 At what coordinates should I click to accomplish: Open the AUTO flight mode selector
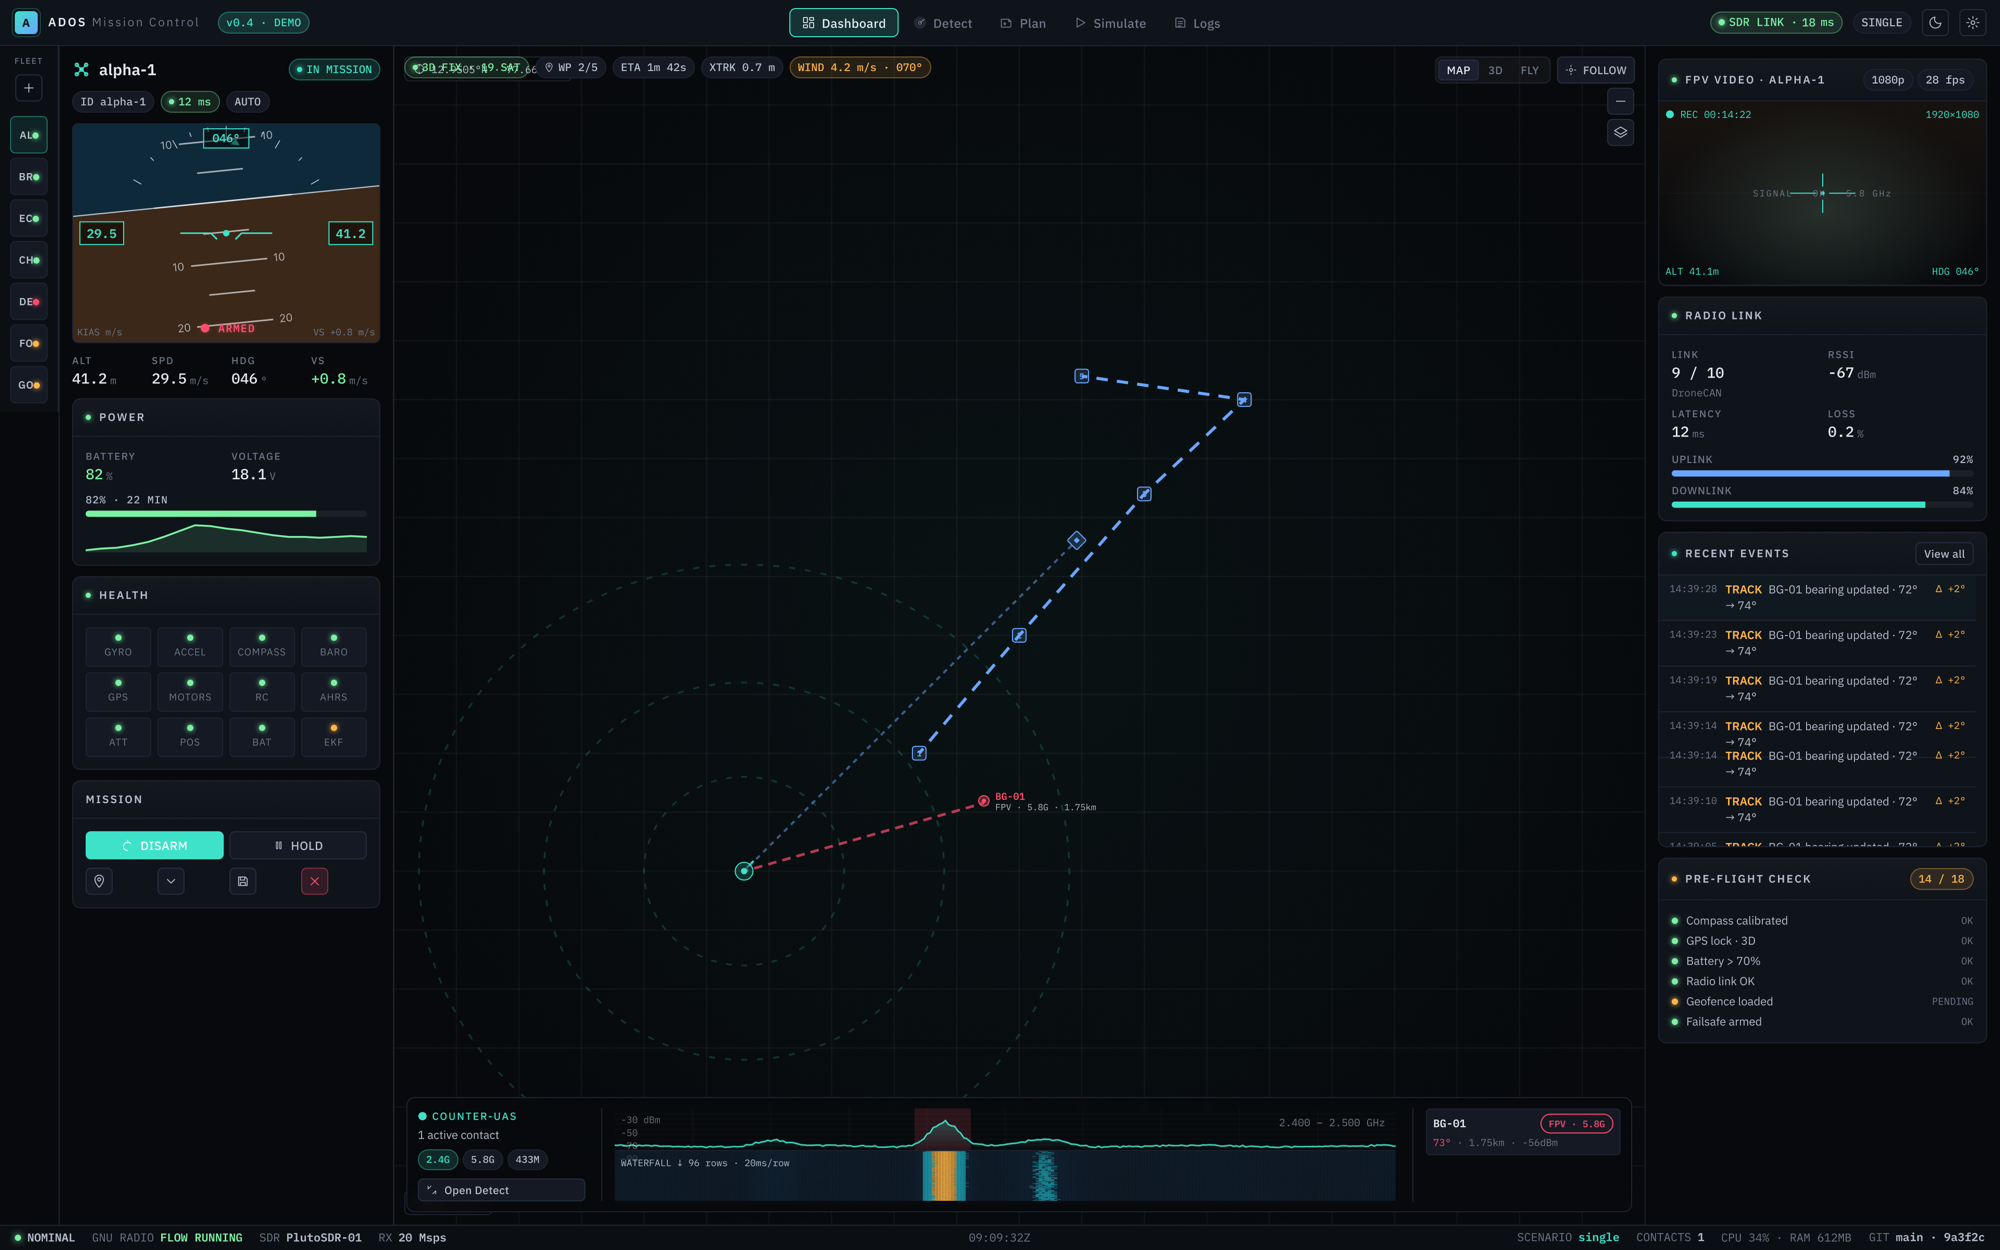click(x=247, y=102)
